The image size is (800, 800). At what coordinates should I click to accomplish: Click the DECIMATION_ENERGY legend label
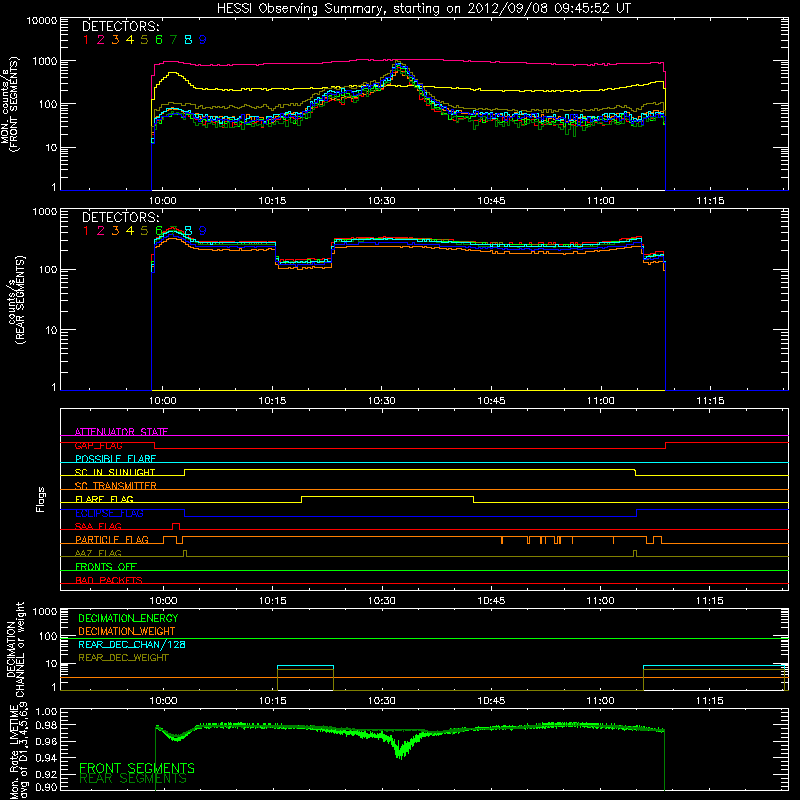[128, 618]
